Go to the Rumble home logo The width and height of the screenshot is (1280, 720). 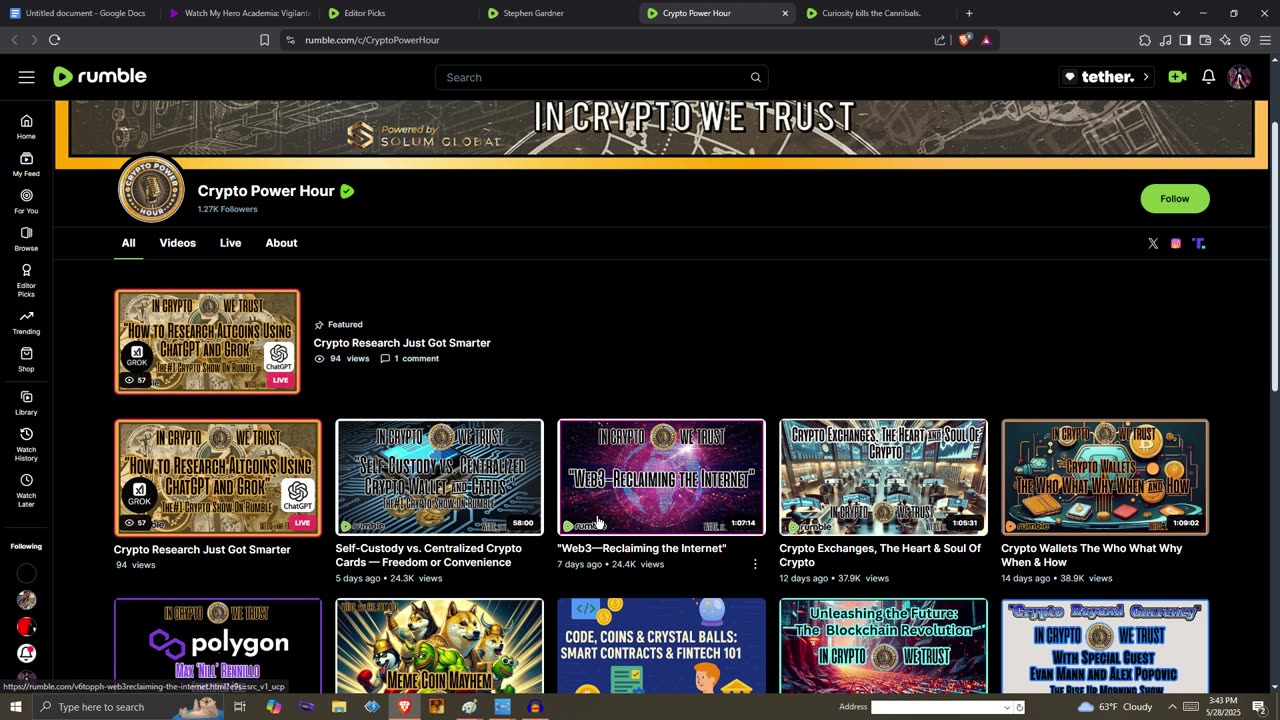[100, 77]
